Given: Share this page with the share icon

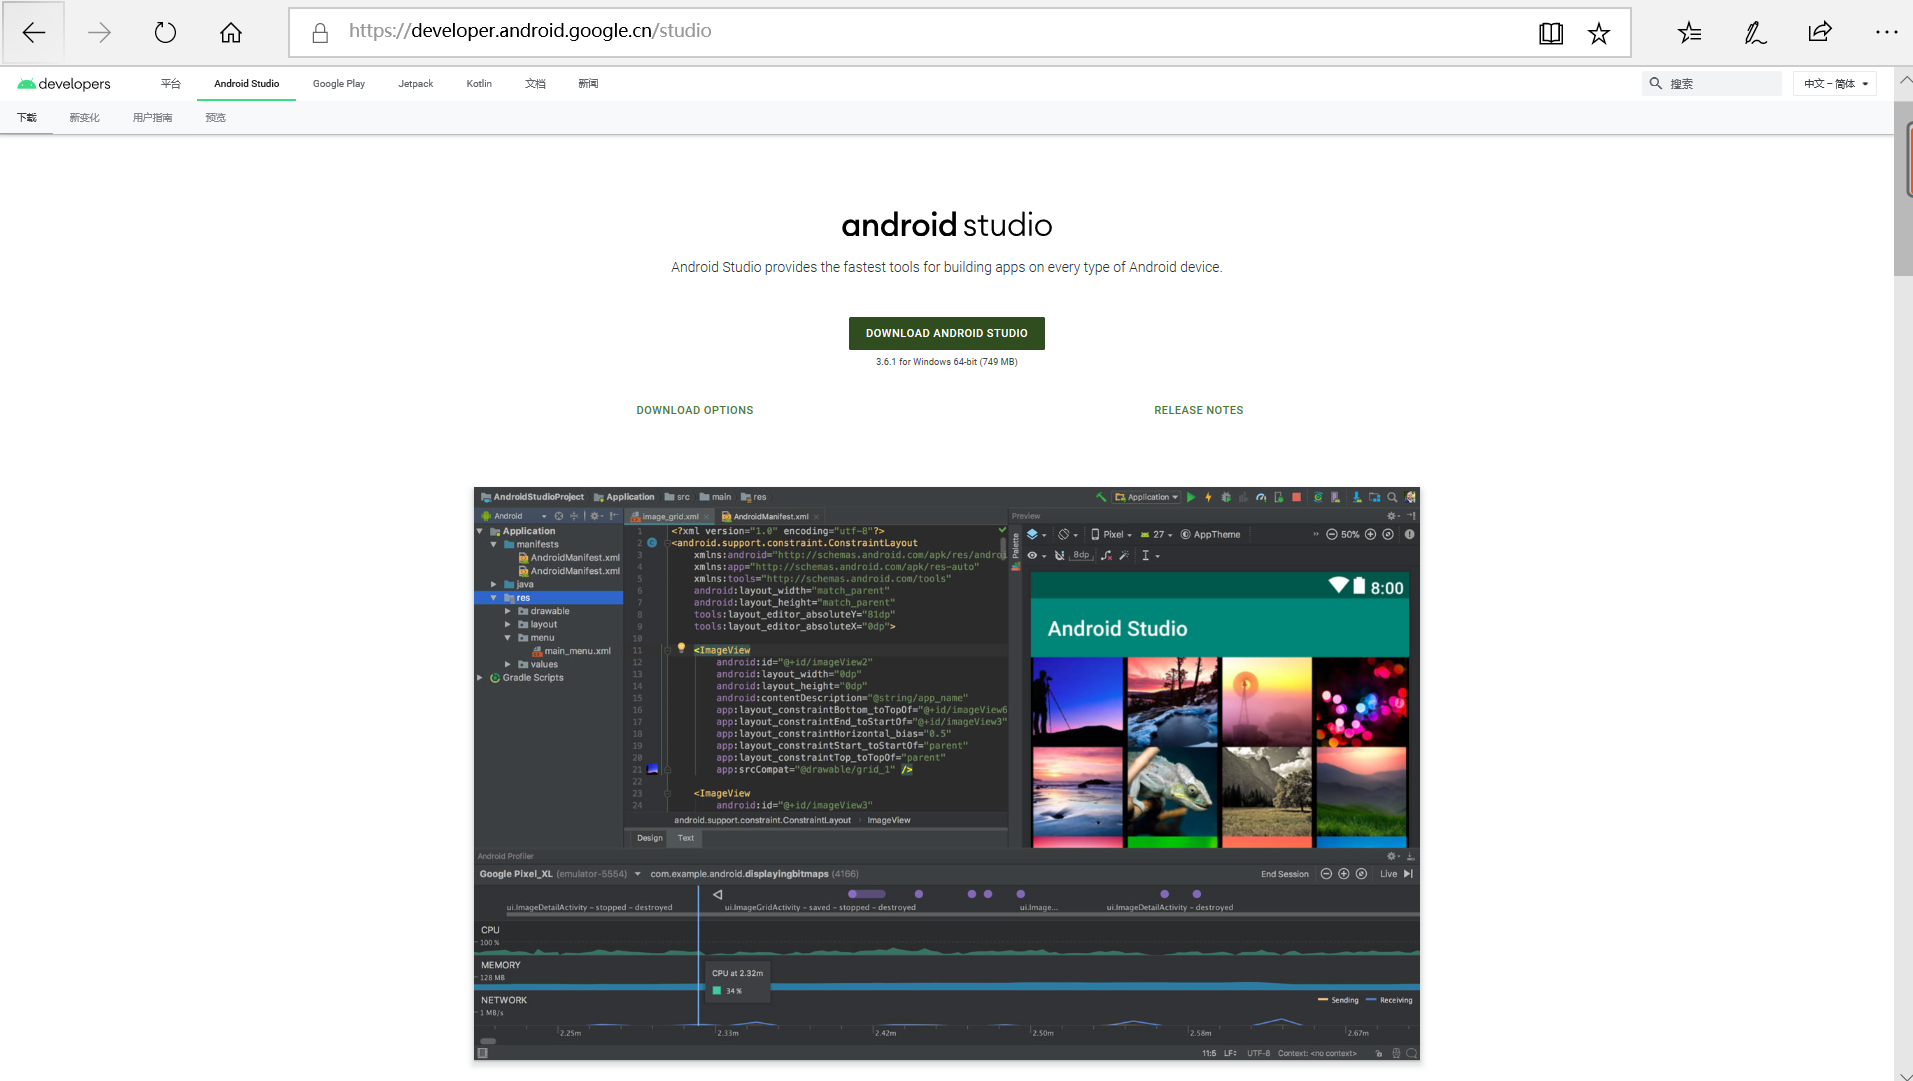Looking at the screenshot, I should point(1820,32).
